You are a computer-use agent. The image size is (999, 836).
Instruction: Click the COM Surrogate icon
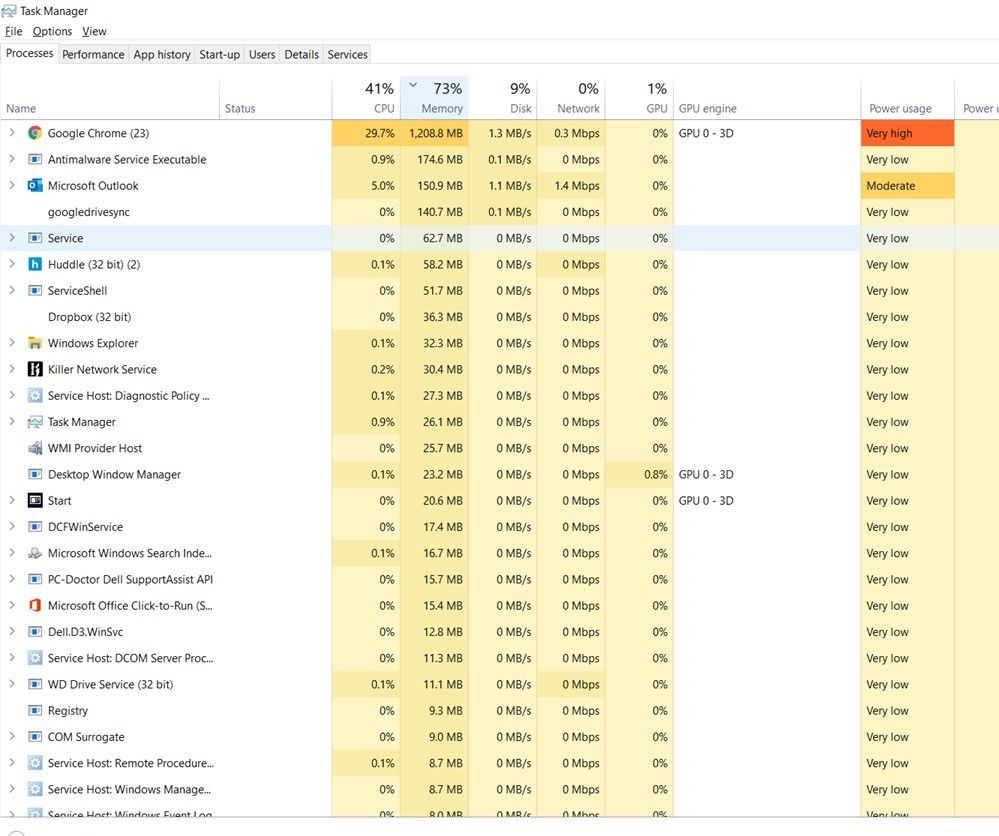[35, 737]
